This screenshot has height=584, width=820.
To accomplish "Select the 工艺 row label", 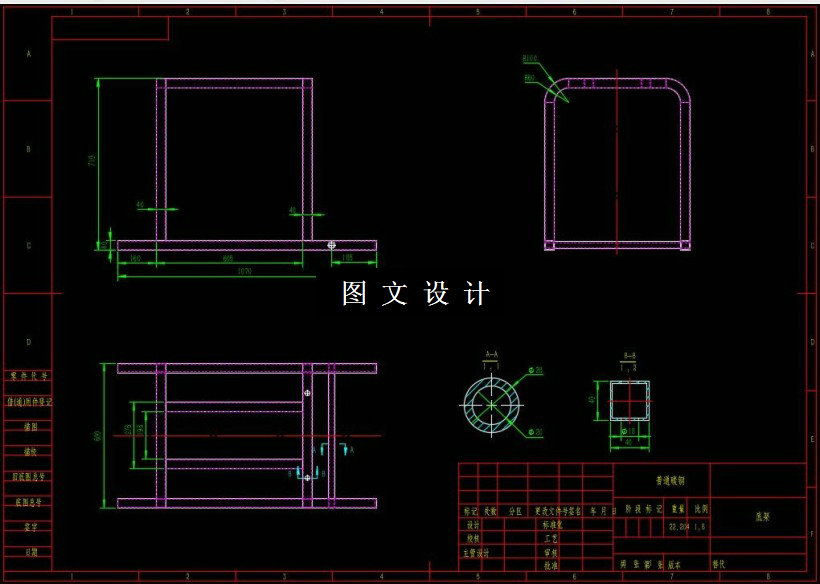I will [551, 538].
